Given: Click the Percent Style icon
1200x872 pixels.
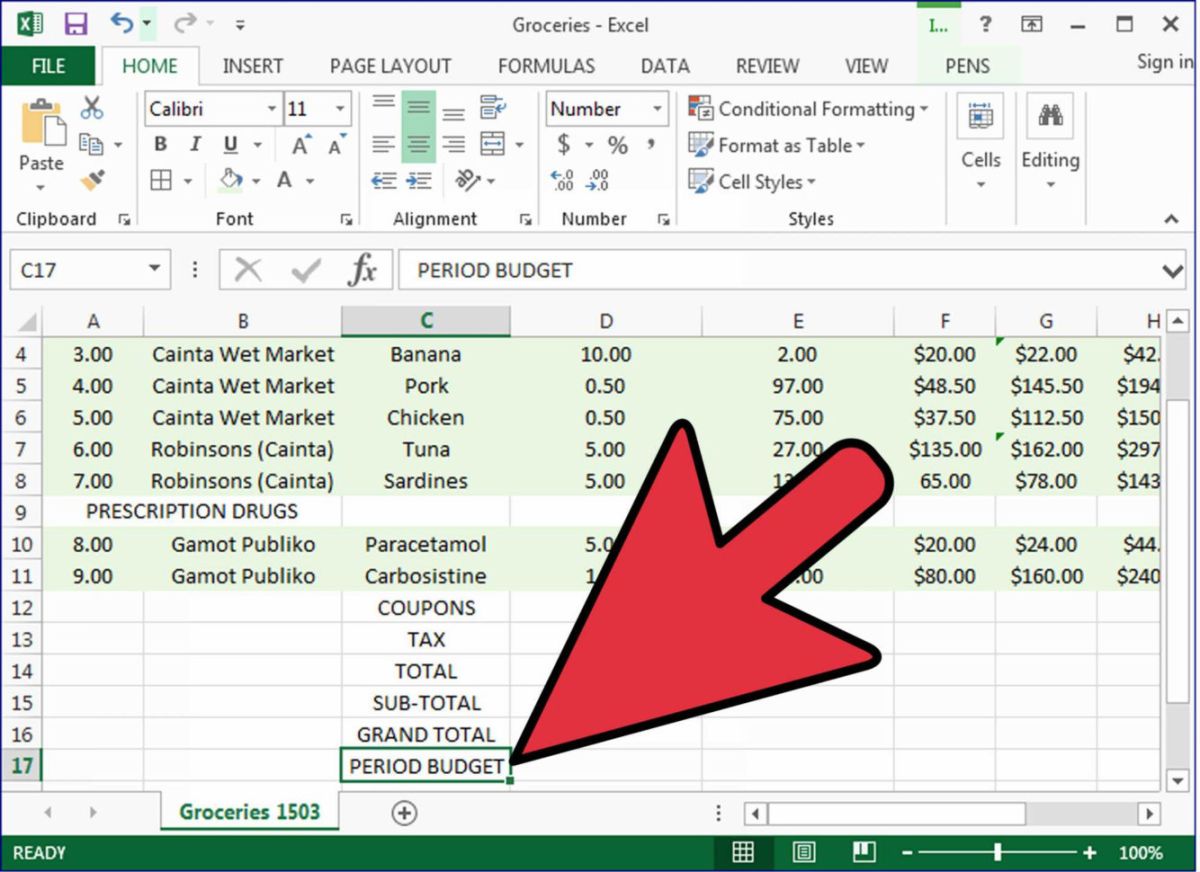Looking at the screenshot, I should click(617, 144).
